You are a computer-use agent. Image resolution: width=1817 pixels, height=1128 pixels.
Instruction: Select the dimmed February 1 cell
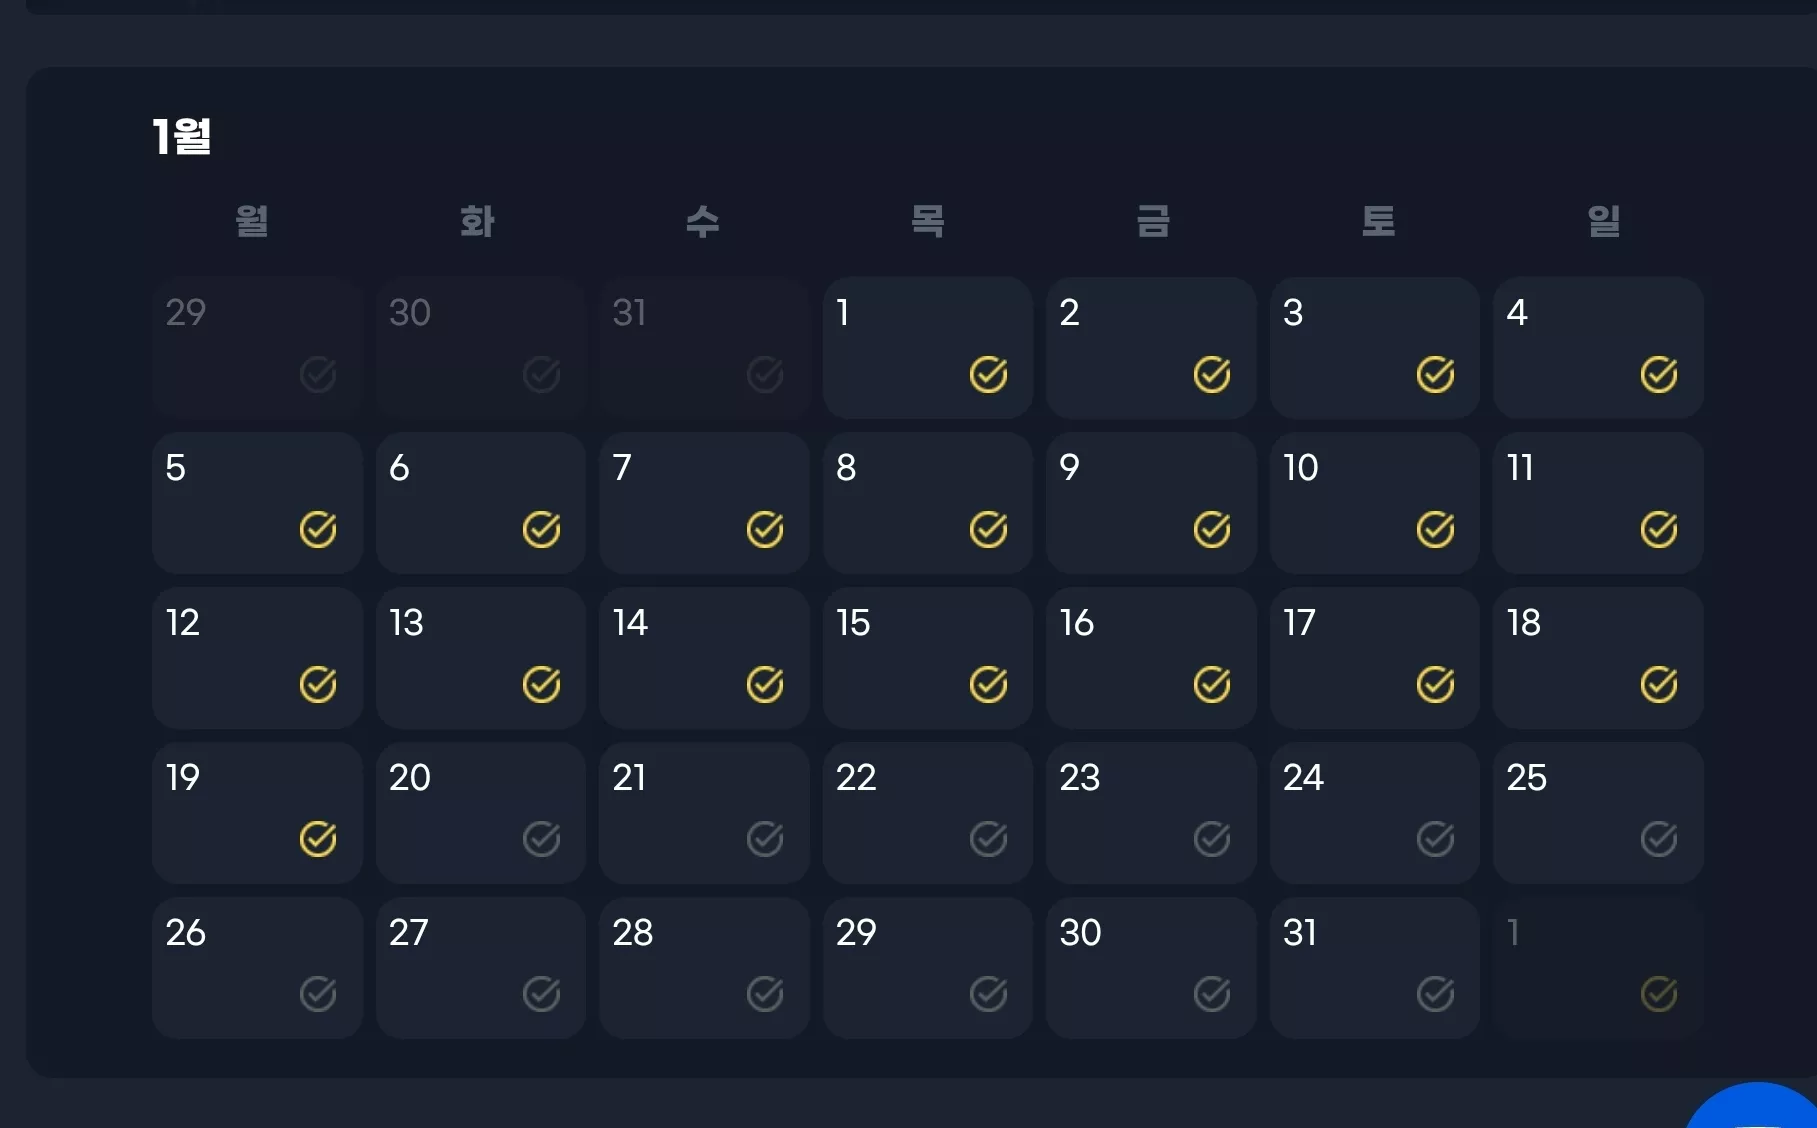[1598, 968]
